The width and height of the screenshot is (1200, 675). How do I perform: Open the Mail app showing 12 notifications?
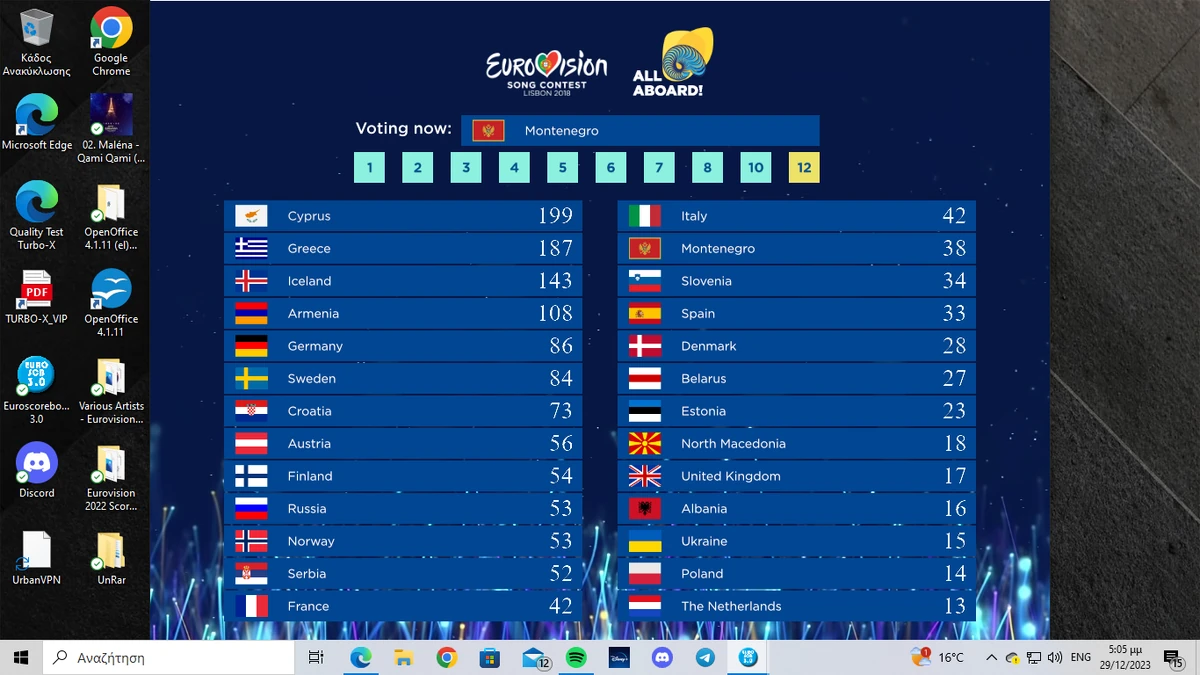[x=533, y=657]
